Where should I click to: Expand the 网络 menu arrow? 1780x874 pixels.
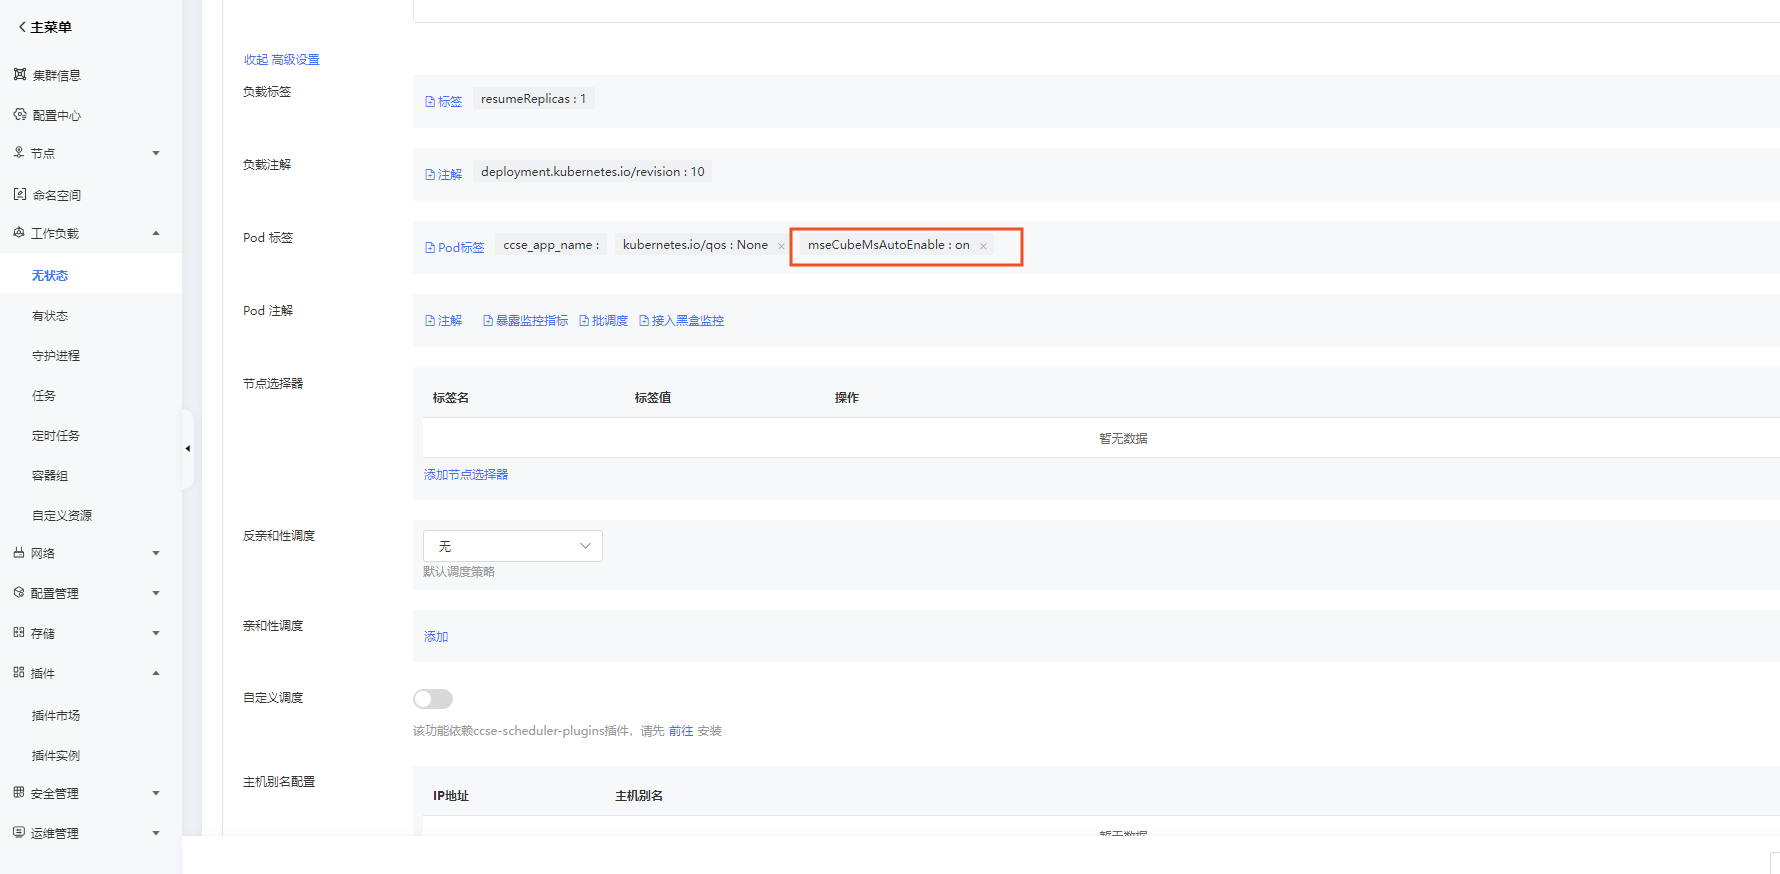click(x=156, y=553)
